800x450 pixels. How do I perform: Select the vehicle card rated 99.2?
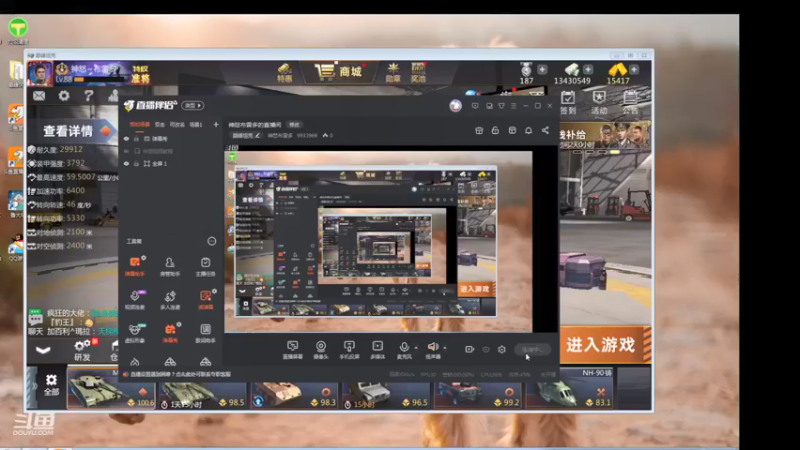pos(478,395)
